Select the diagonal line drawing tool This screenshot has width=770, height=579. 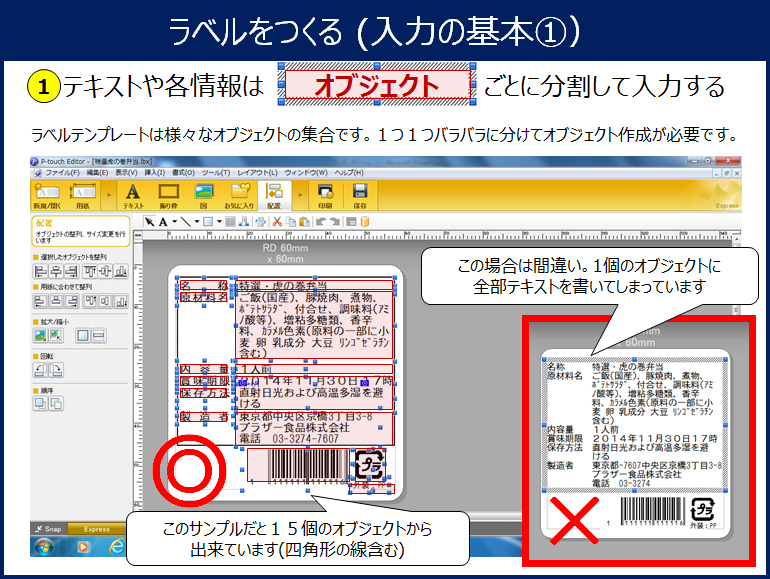[x=185, y=222]
